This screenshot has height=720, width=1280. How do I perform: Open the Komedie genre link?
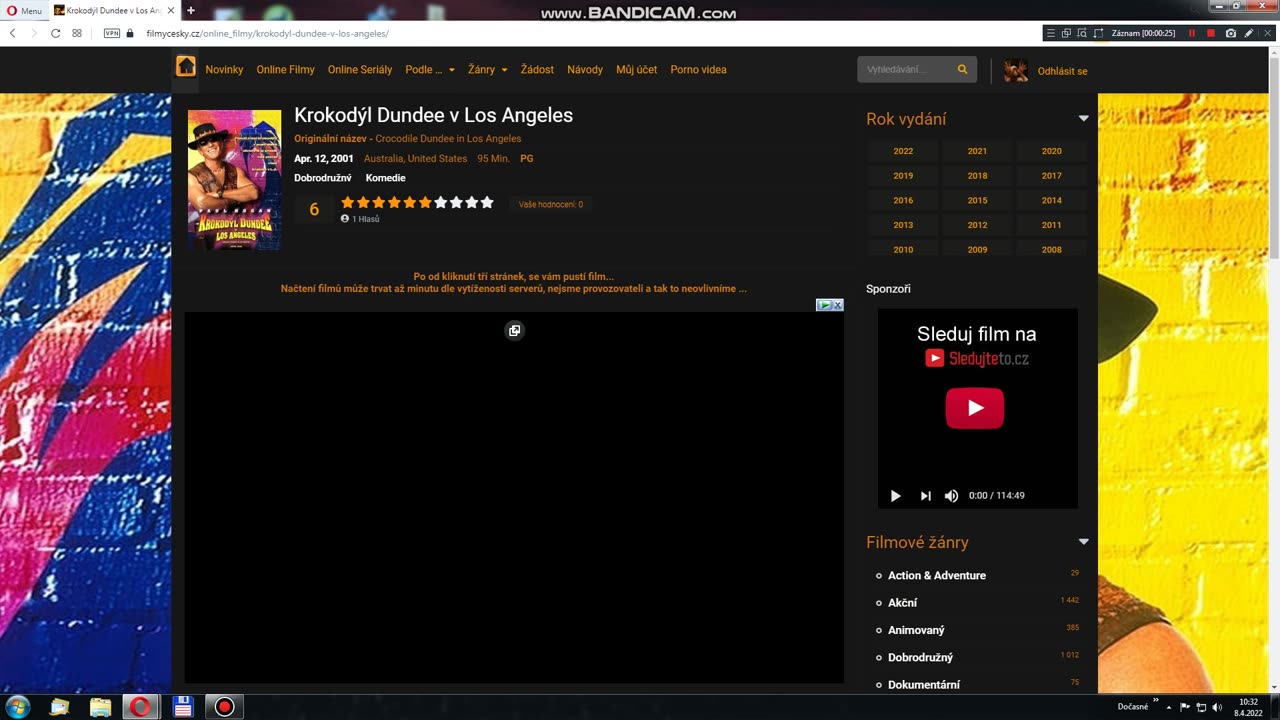(385, 178)
